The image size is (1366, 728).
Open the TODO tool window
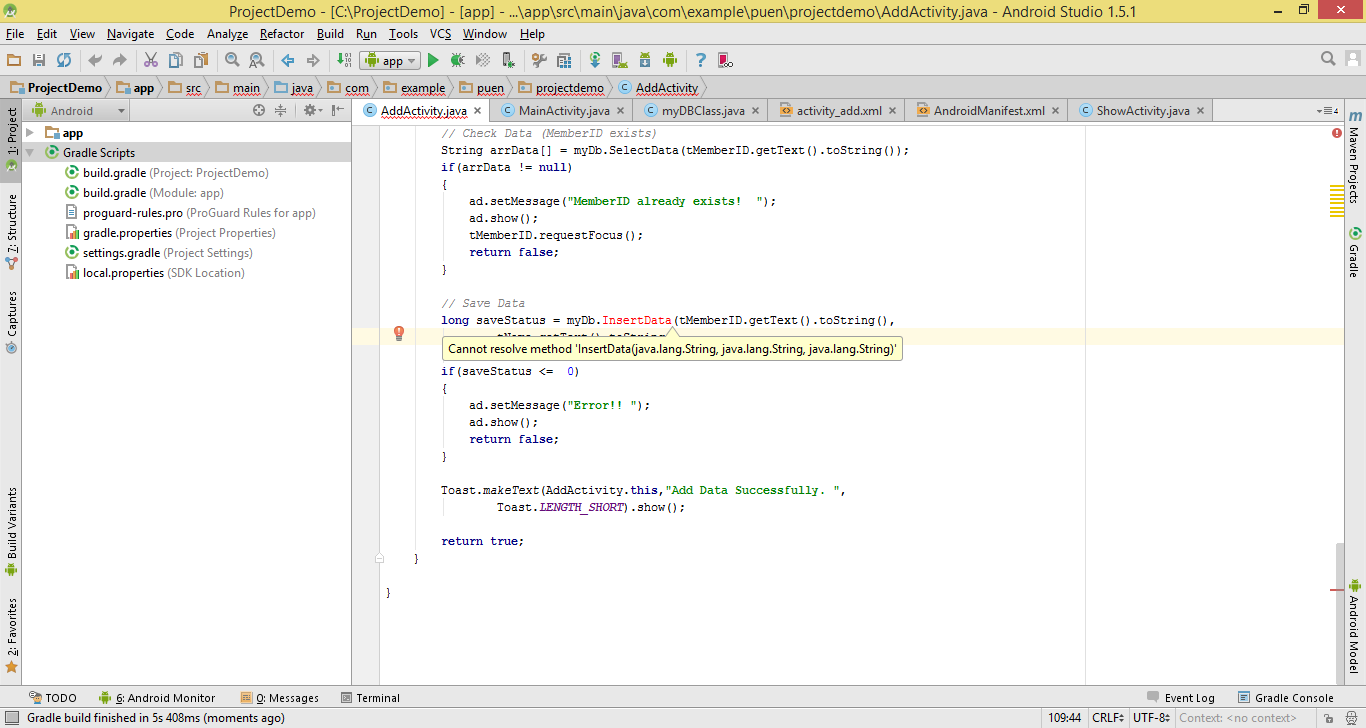[53, 698]
